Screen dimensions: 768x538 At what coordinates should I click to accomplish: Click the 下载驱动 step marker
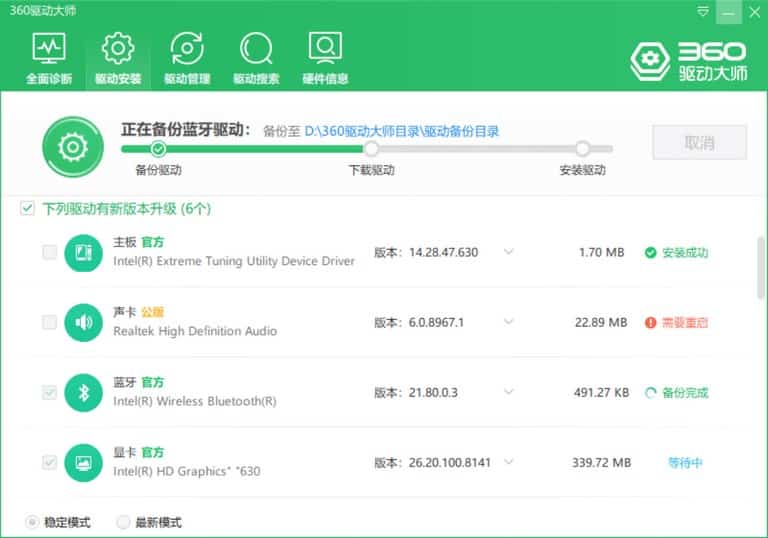coord(372,148)
